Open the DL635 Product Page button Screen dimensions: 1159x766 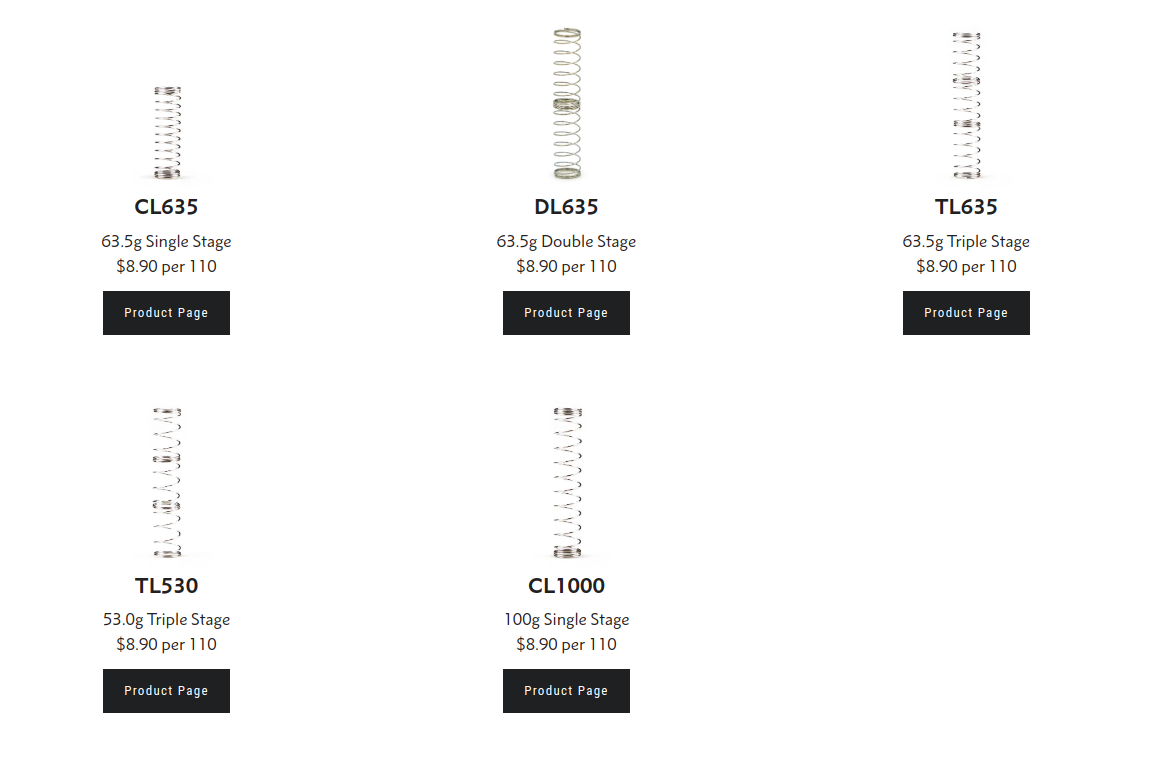pos(566,313)
